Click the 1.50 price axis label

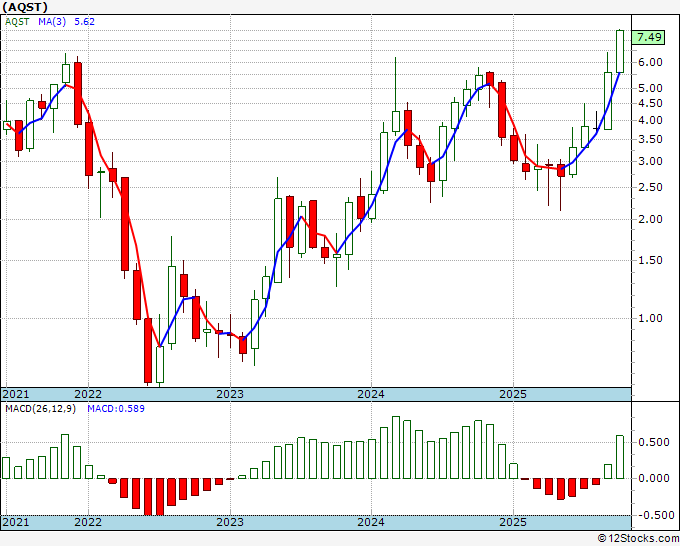click(x=650, y=260)
